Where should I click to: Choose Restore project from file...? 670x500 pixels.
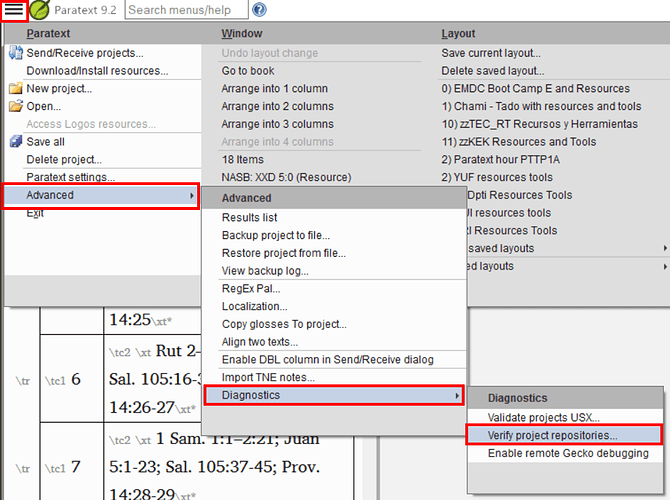(284, 253)
